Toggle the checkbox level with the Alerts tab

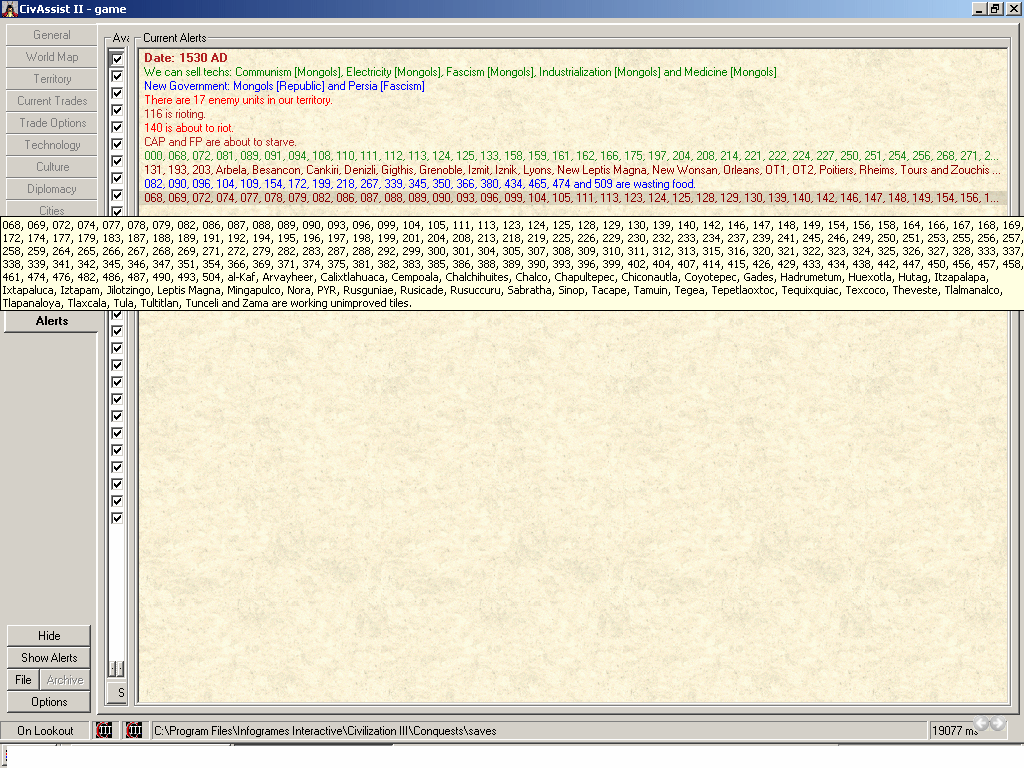click(117, 315)
